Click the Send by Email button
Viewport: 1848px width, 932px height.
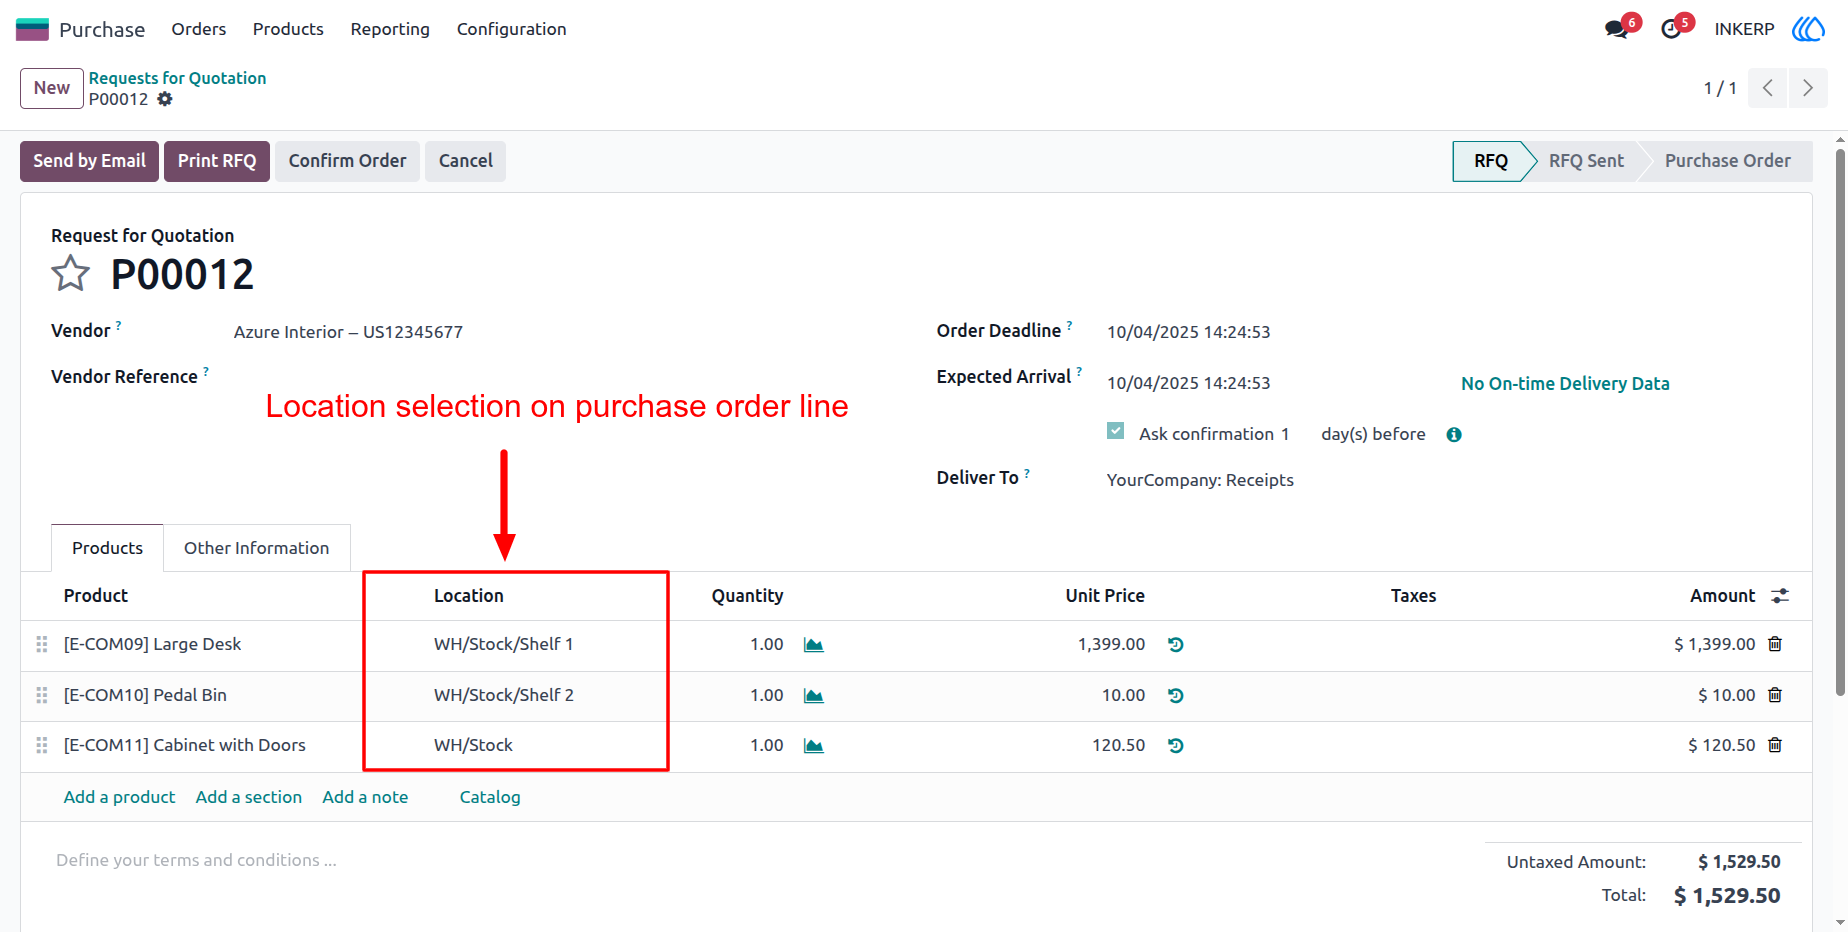[89, 161]
